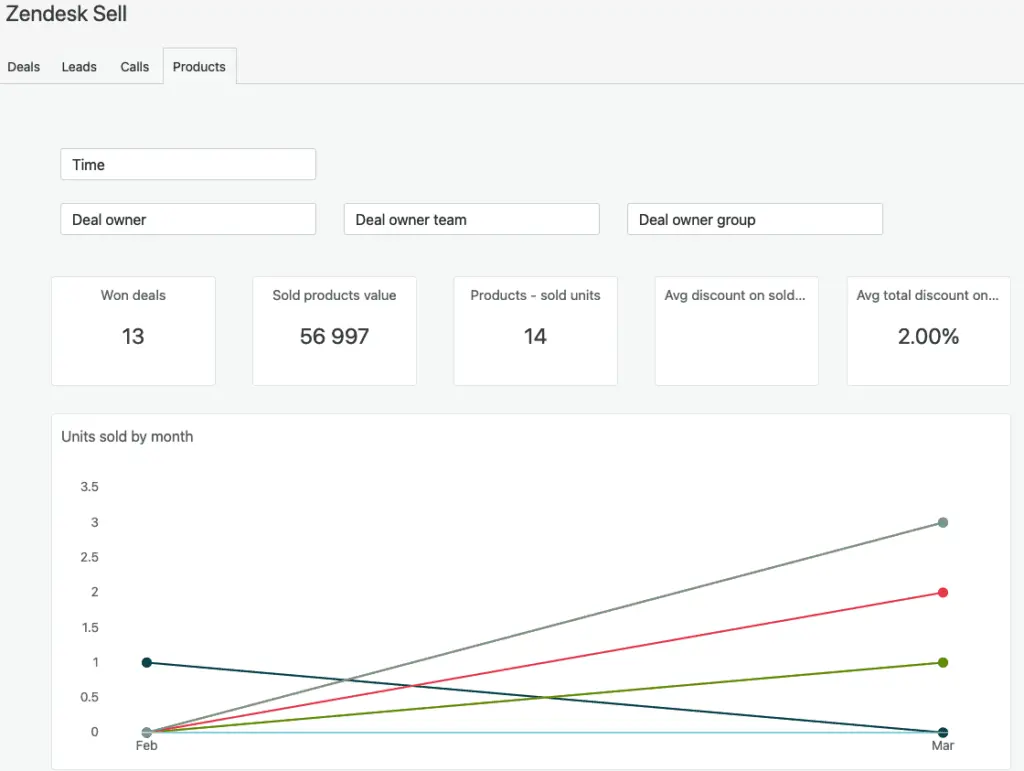Click the Won deals card label
The image size is (1024, 771).
(133, 295)
